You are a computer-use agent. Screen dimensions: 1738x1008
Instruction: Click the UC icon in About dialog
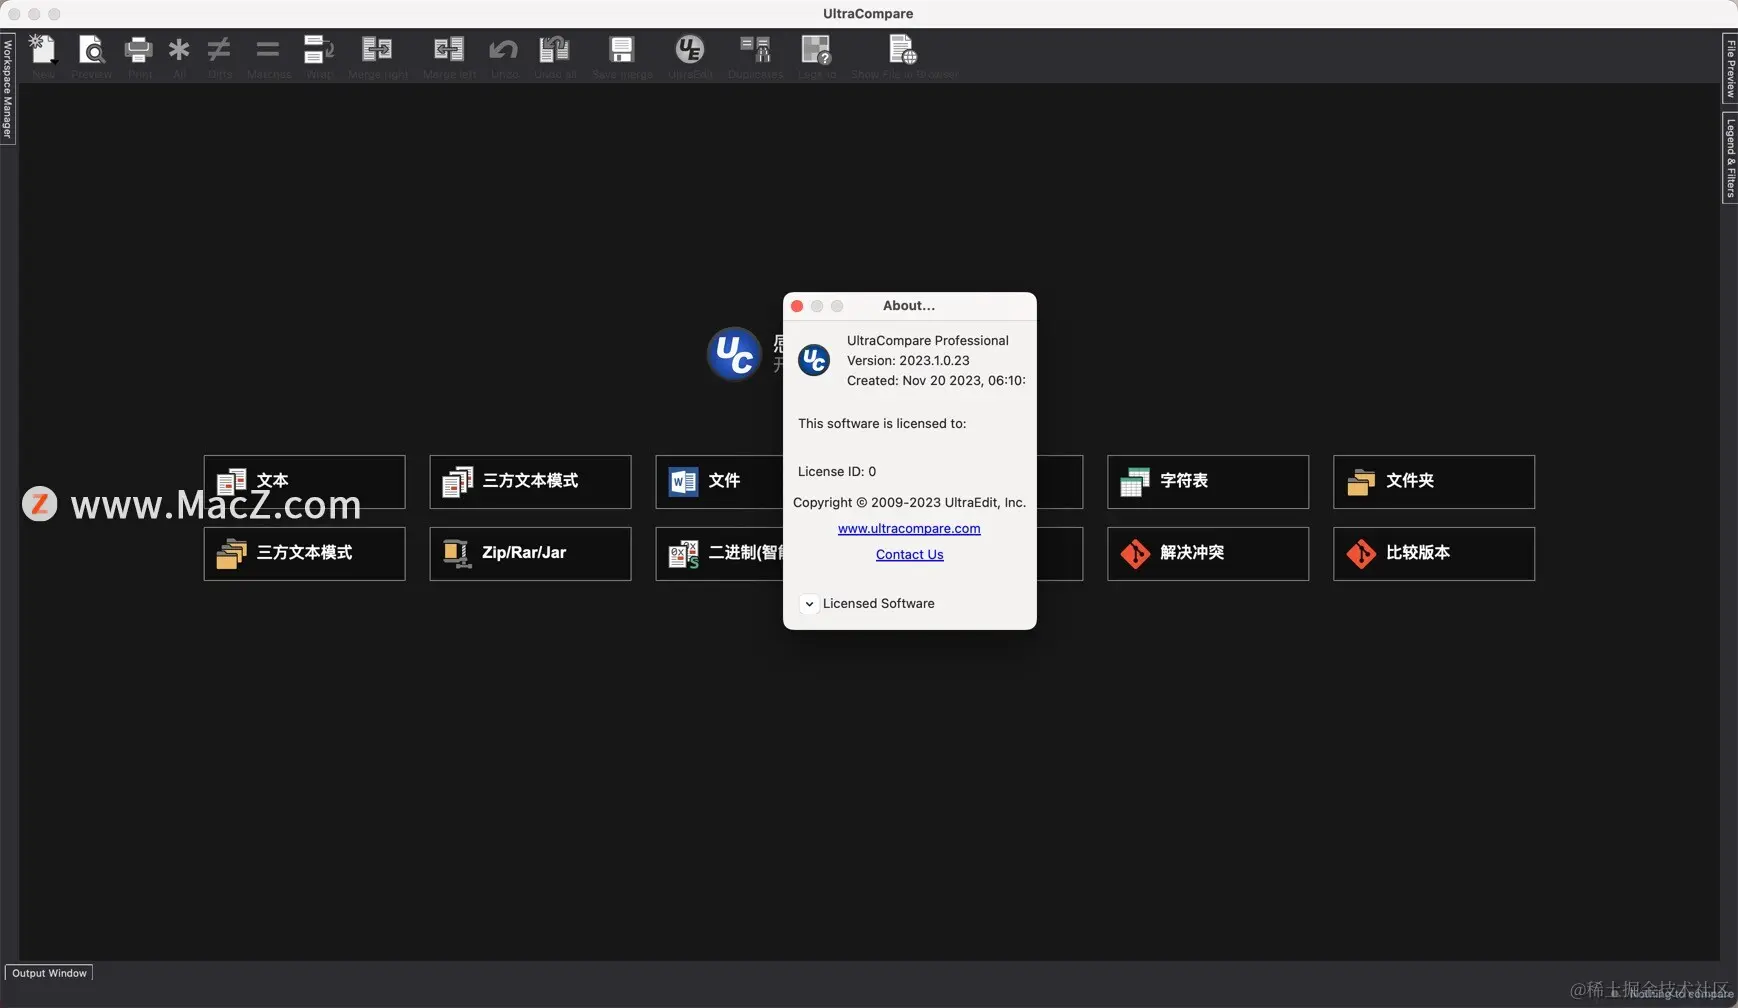coord(814,360)
